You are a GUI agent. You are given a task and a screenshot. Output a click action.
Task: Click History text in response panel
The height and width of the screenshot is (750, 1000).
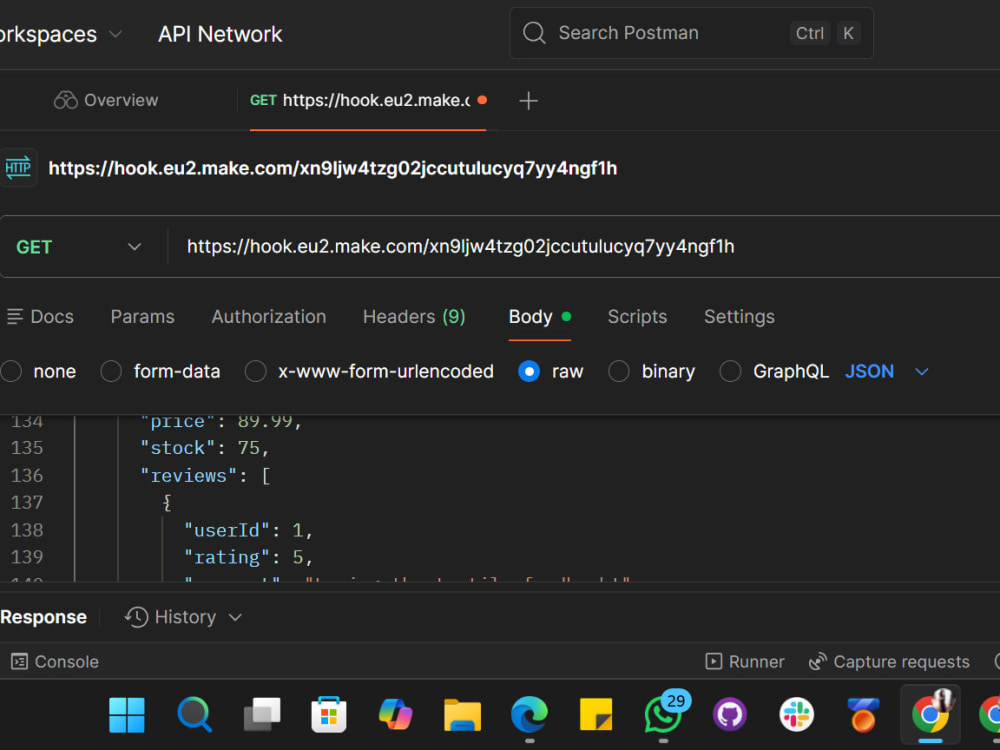coord(186,617)
